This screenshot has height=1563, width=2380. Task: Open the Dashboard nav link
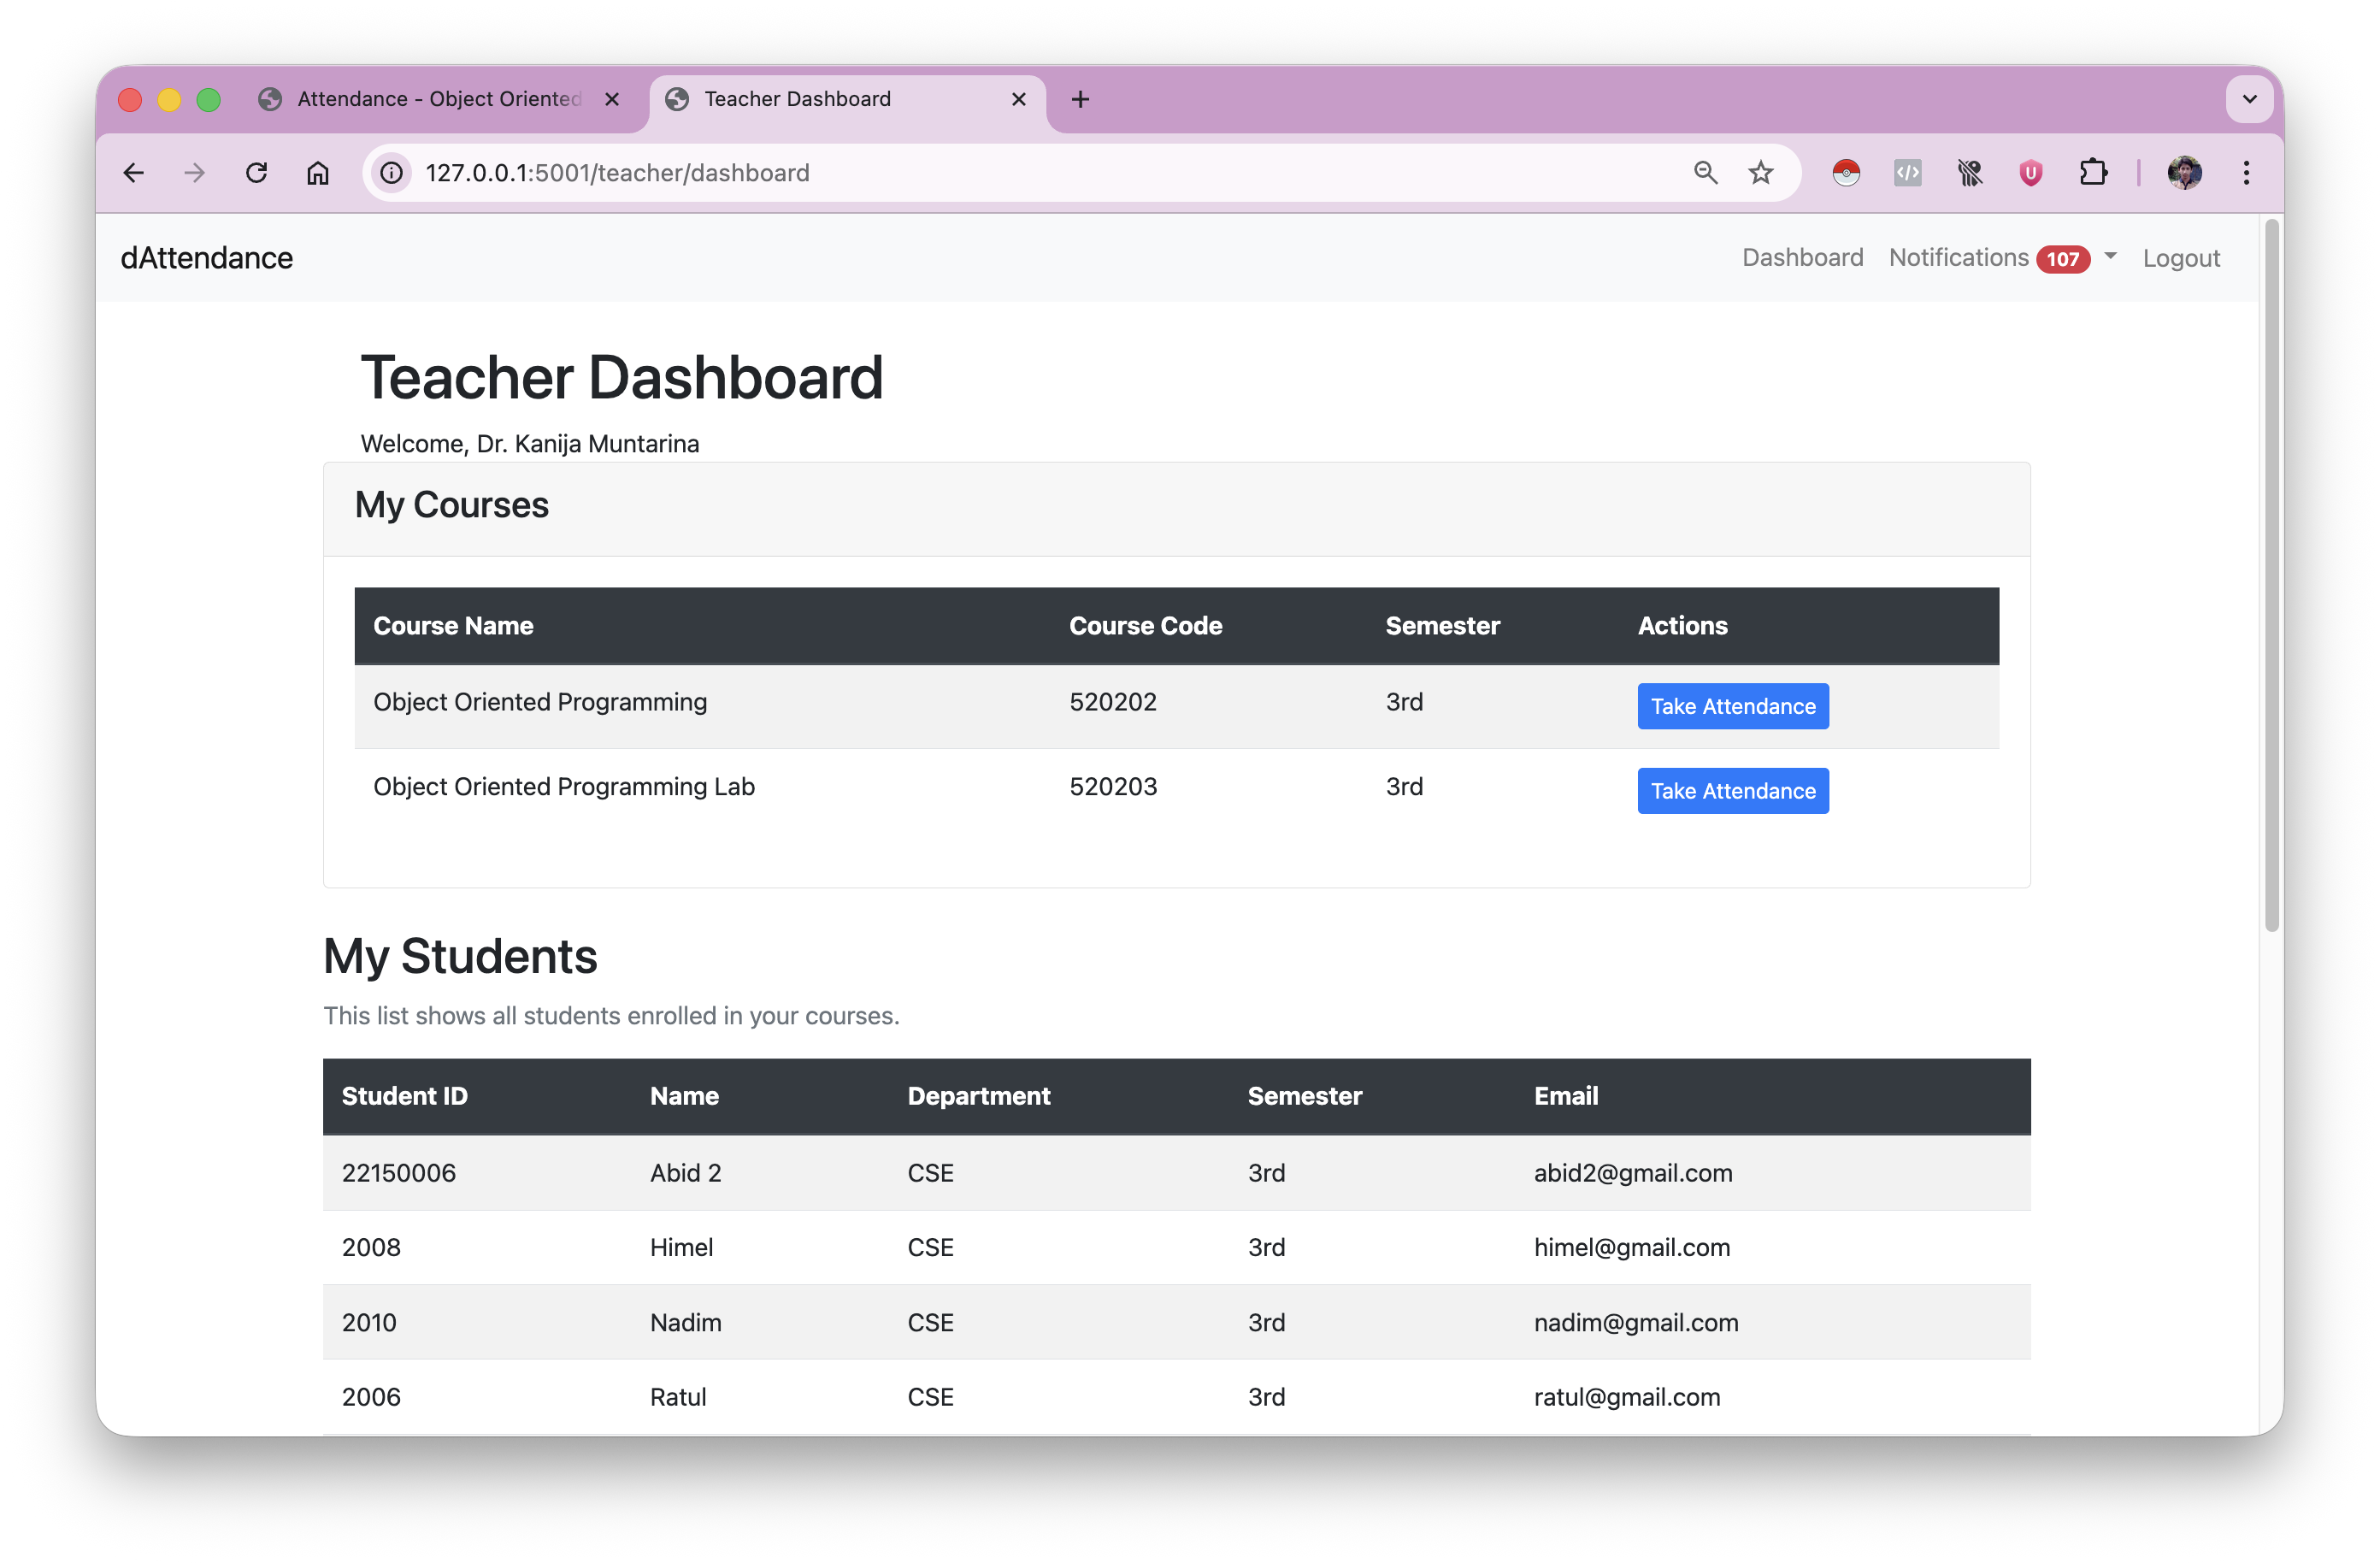tap(1802, 258)
